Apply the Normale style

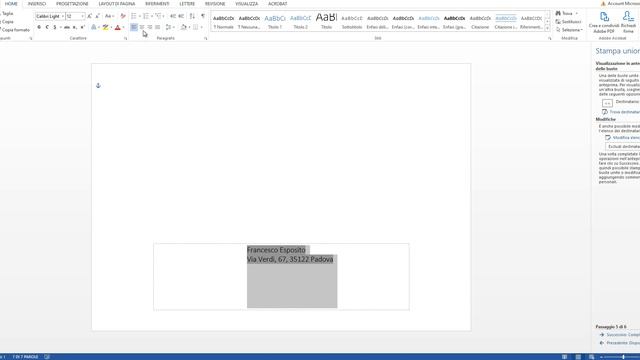pyautogui.click(x=224, y=22)
